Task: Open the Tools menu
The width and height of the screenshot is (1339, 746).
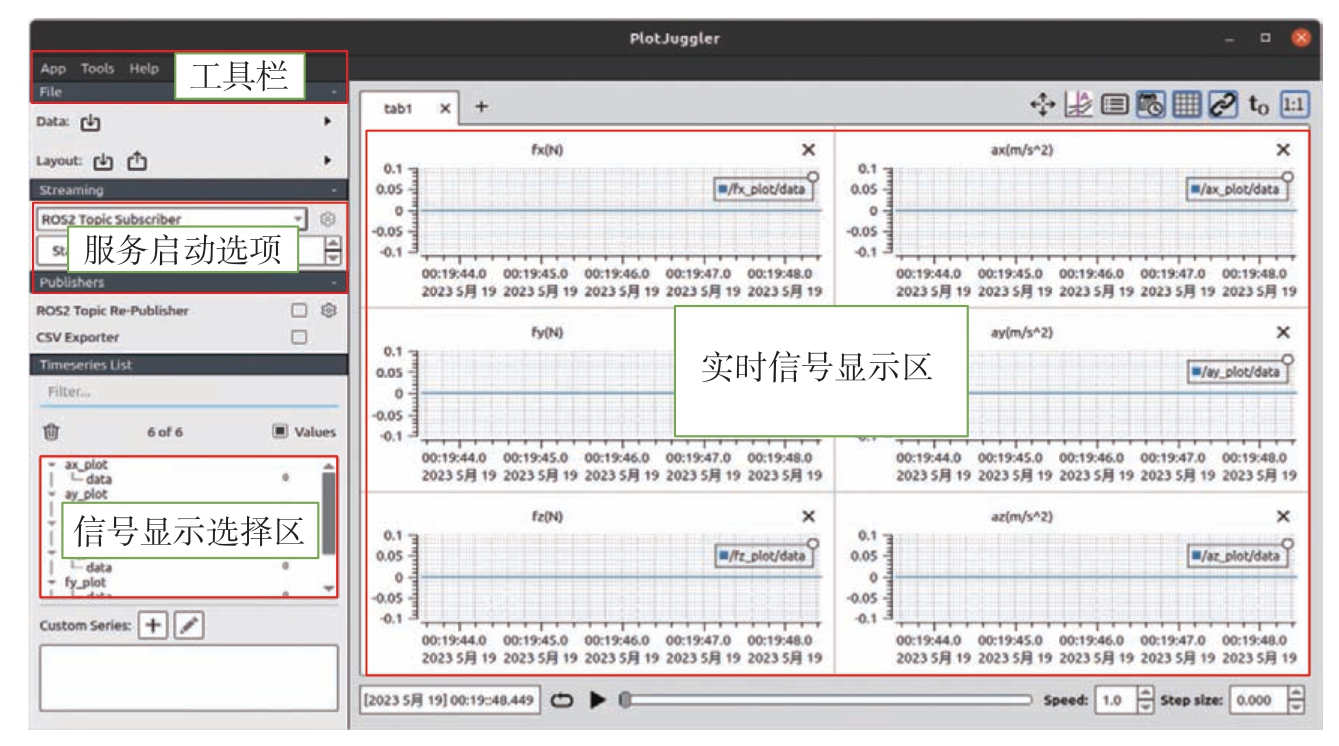Action: 98,69
